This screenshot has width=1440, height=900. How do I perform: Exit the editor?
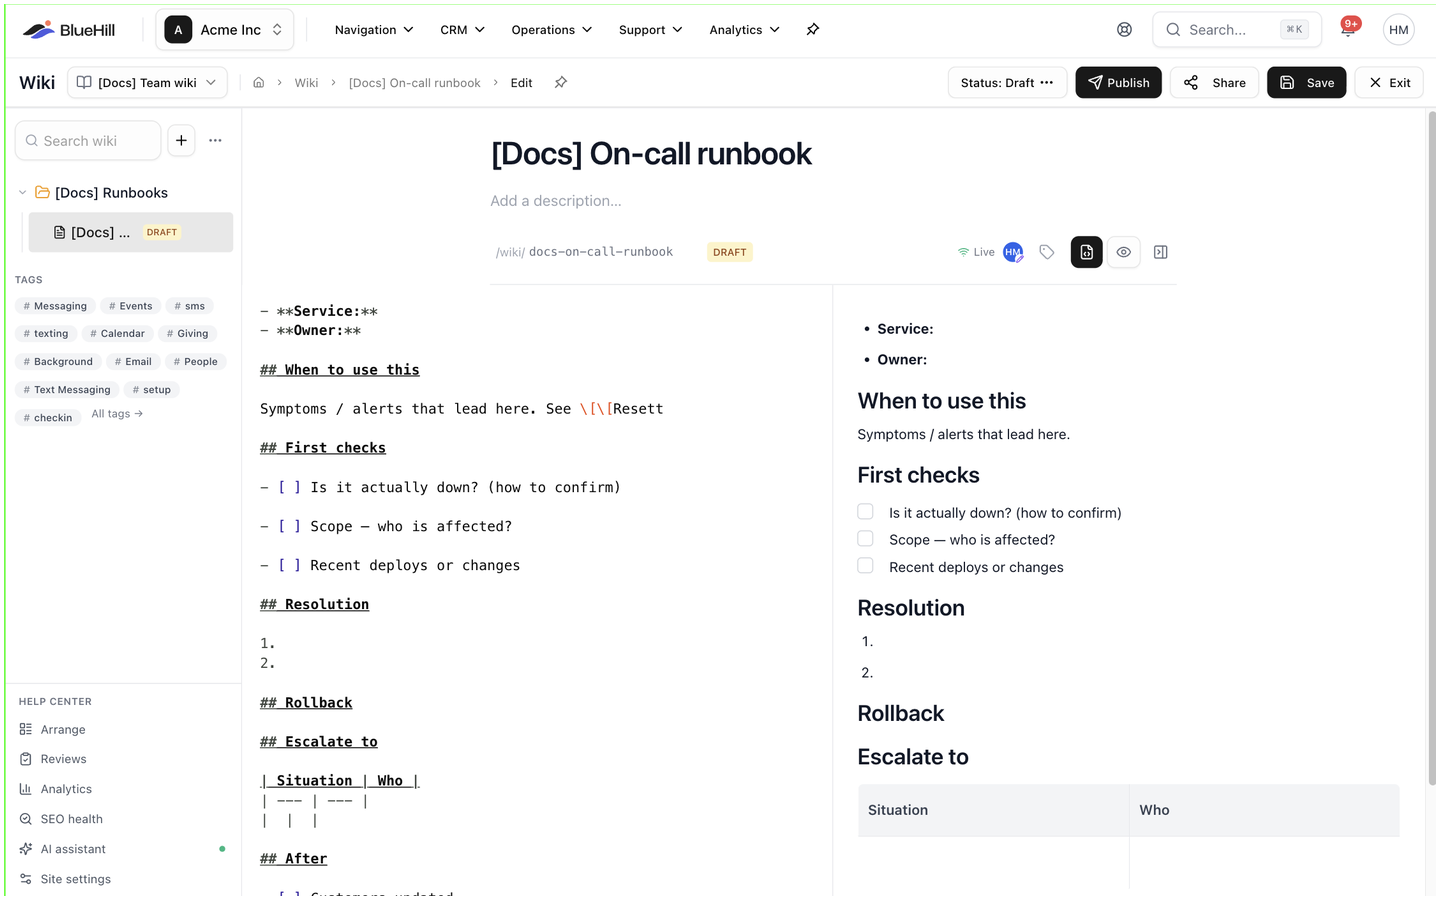[1389, 83]
